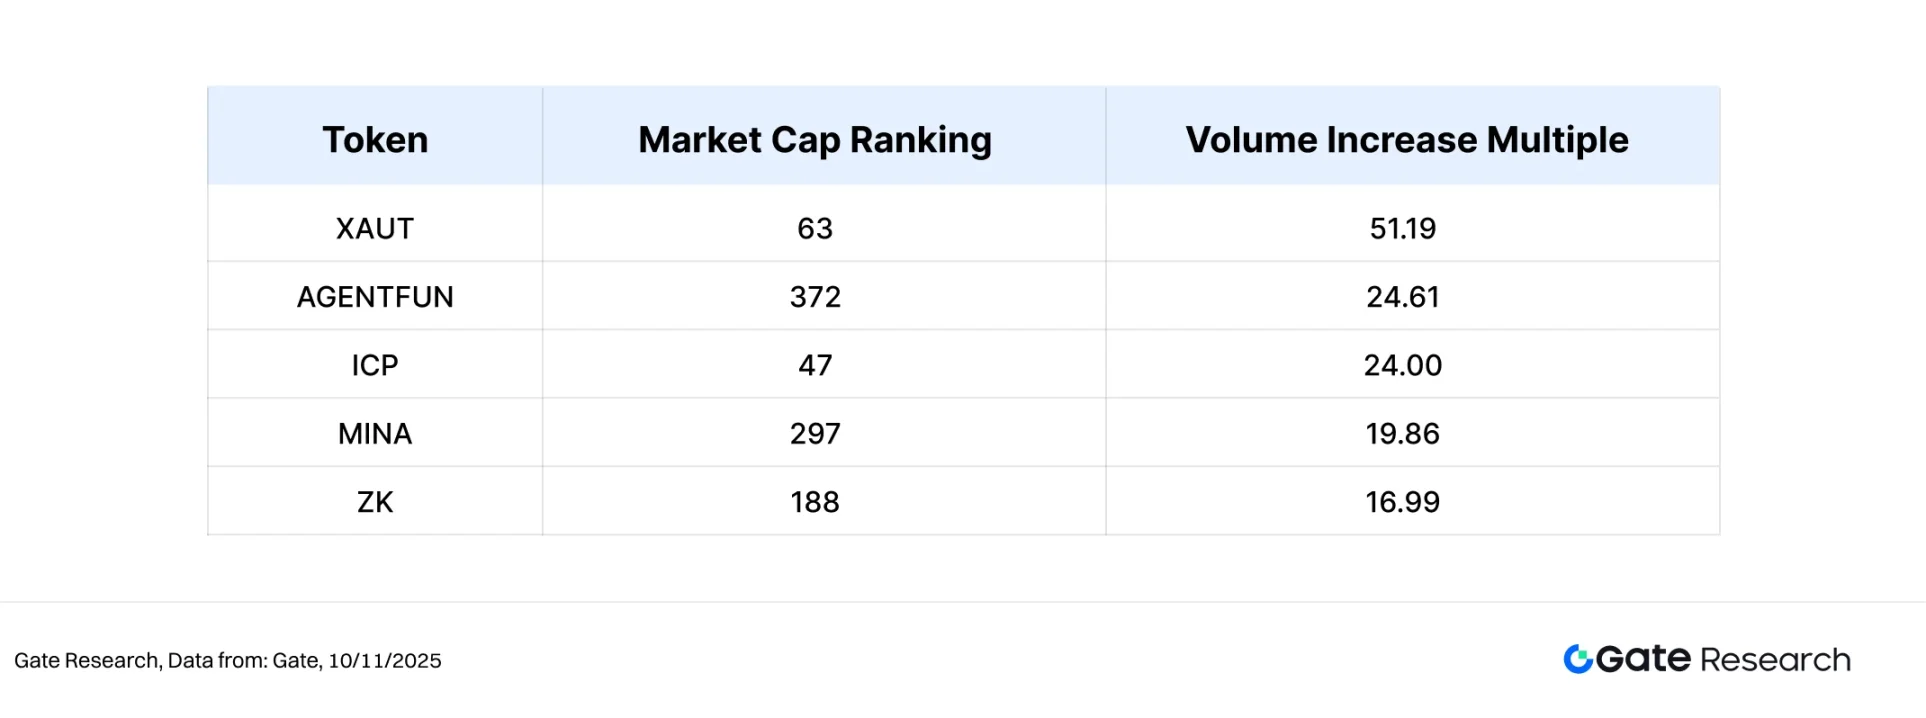
Task: Click the Gate Research data source footnote
Action: 228,661
